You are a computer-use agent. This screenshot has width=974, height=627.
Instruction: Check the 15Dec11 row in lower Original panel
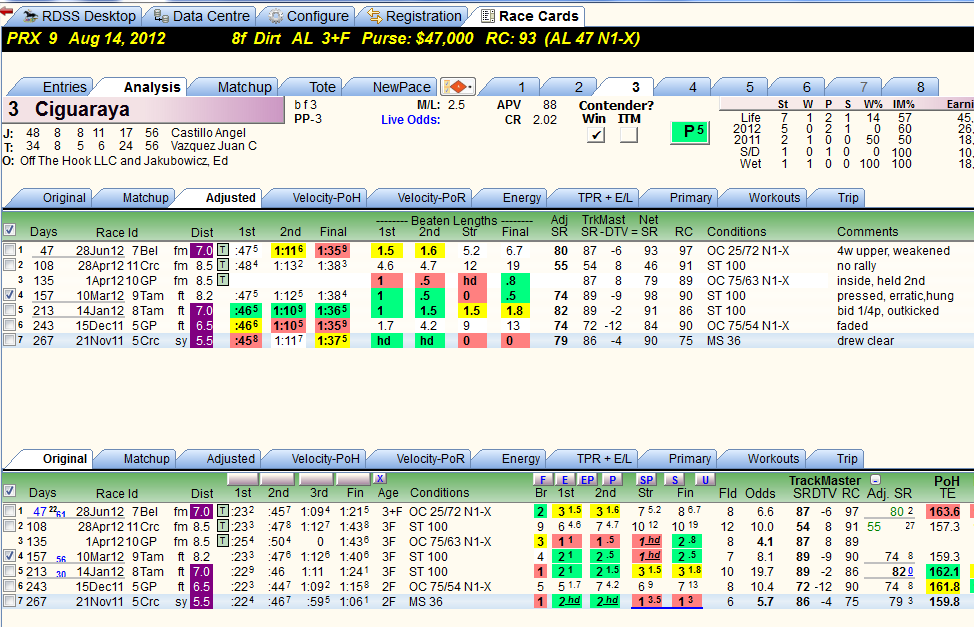[9, 586]
